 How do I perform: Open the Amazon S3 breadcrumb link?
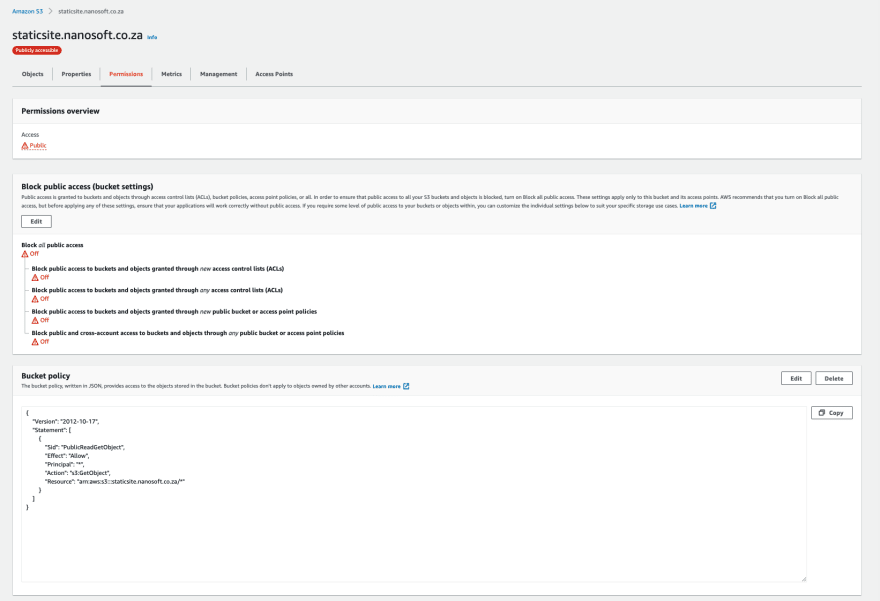coord(28,11)
